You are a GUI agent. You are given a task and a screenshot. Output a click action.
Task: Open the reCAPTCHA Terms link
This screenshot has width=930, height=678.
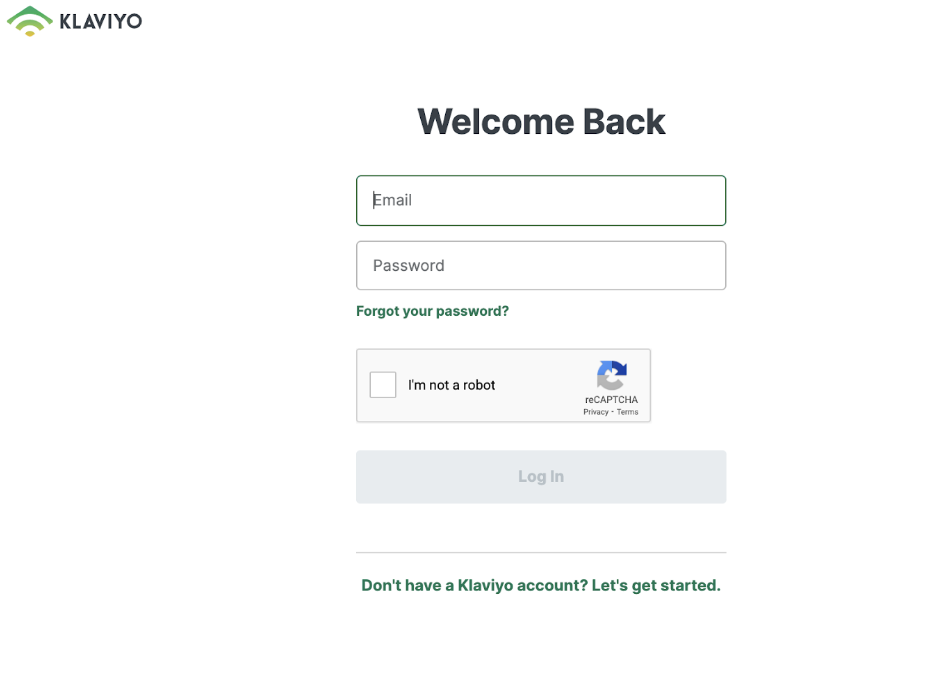(x=628, y=412)
